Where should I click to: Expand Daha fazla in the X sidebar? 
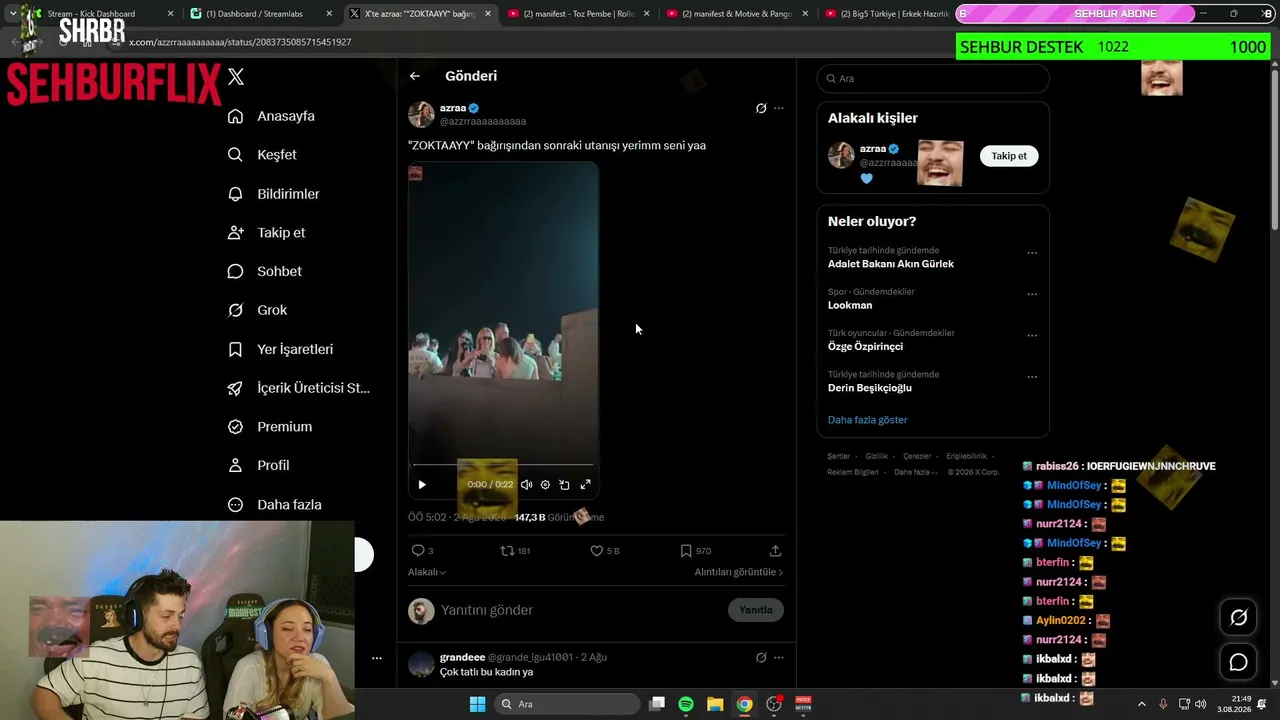pyautogui.click(x=274, y=505)
